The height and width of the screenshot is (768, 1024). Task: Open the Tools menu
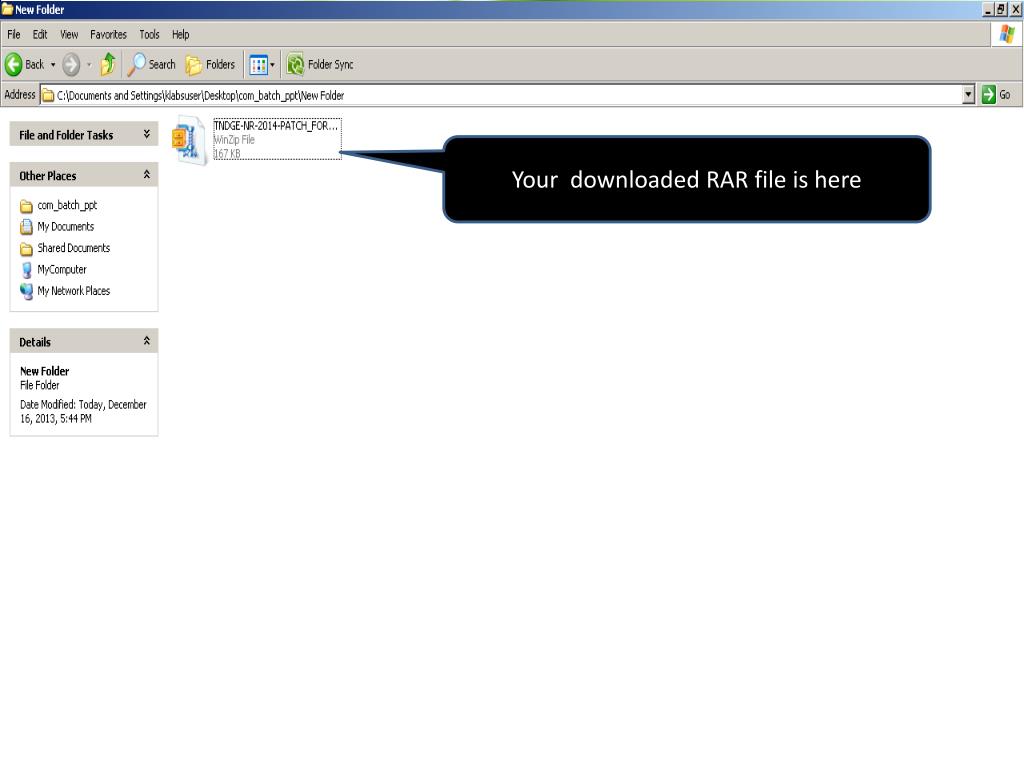pos(149,35)
